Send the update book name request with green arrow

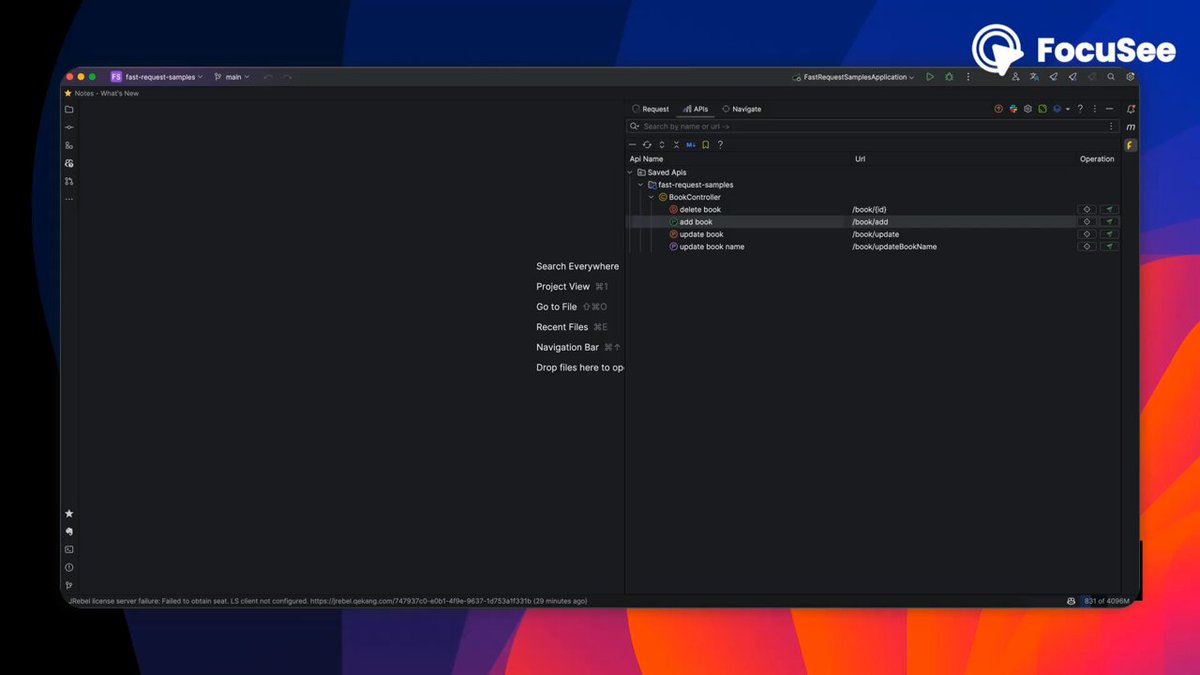(1109, 246)
